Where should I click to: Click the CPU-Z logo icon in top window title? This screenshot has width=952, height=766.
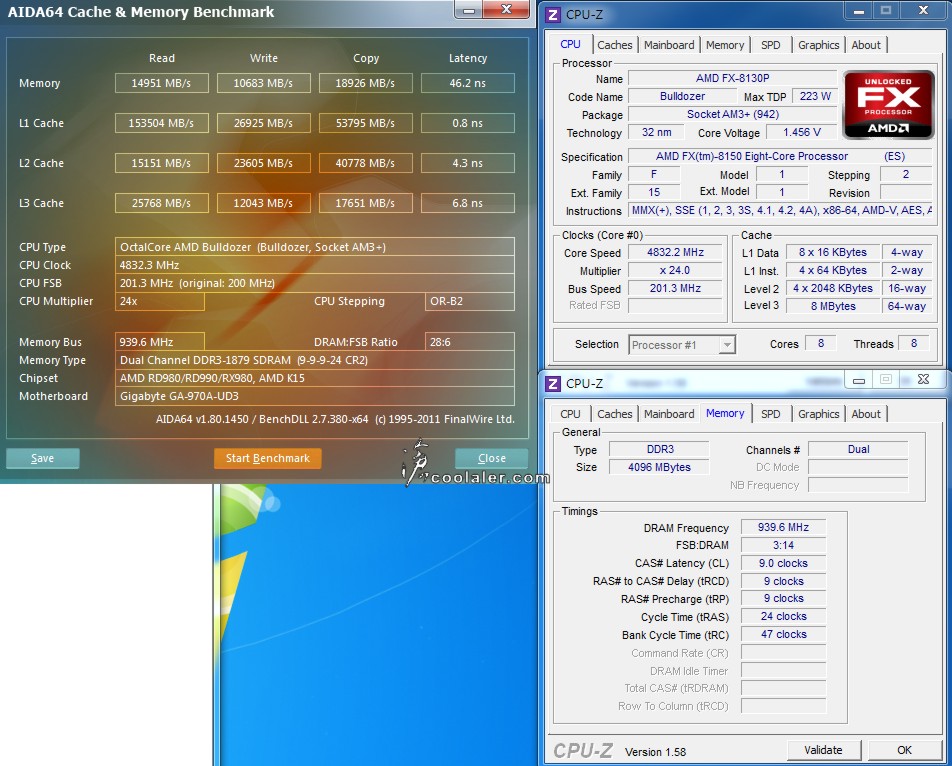click(552, 15)
